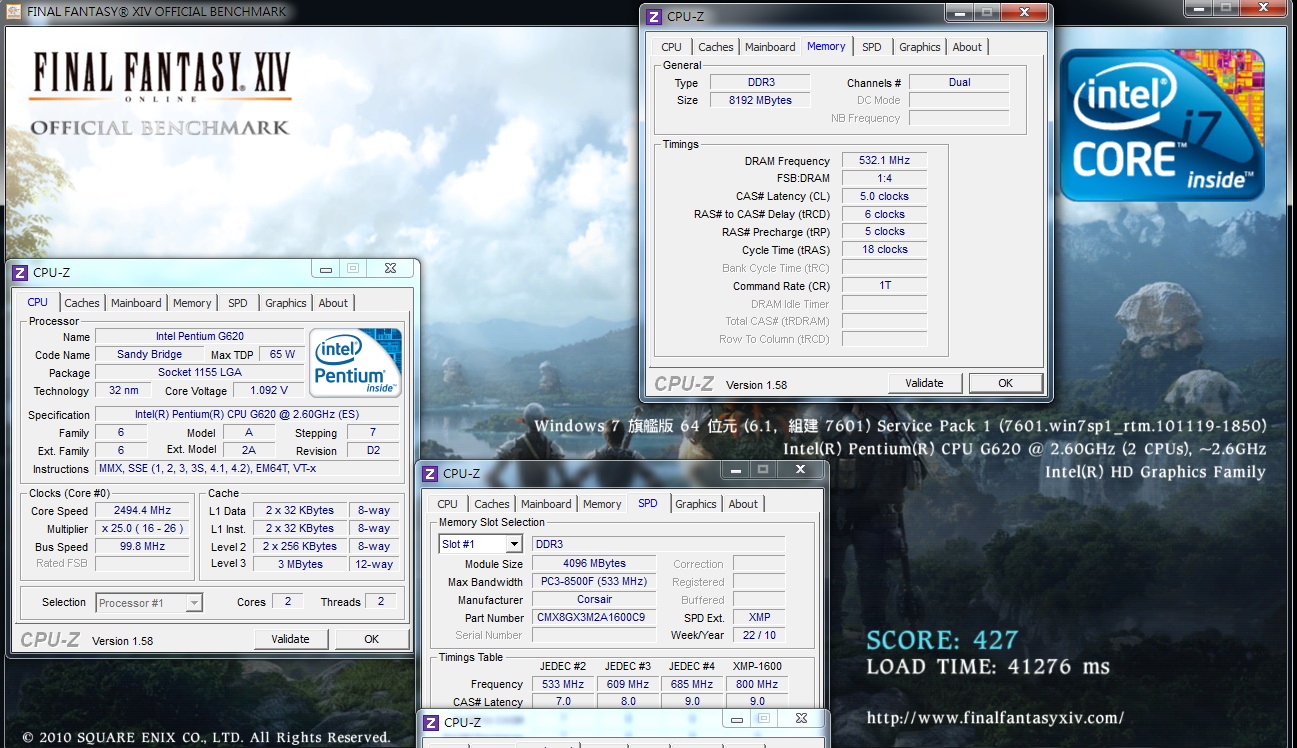Select the SPD tab in the middle CPU-Z window

(x=648, y=503)
